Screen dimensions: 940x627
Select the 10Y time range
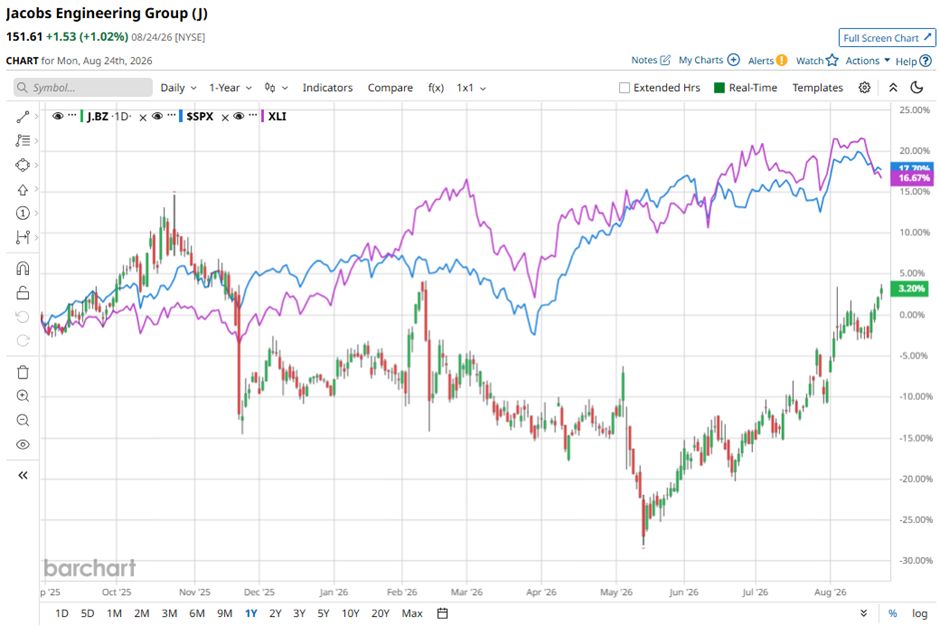pos(350,613)
